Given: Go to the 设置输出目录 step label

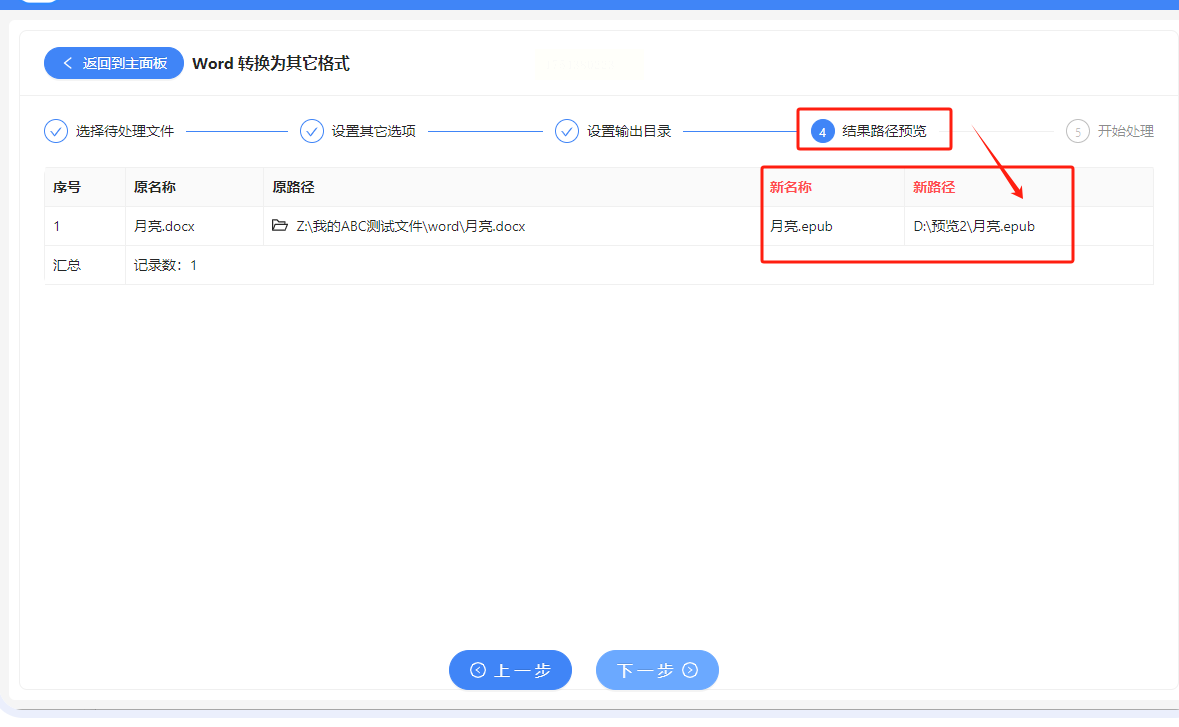Looking at the screenshot, I should coord(629,132).
